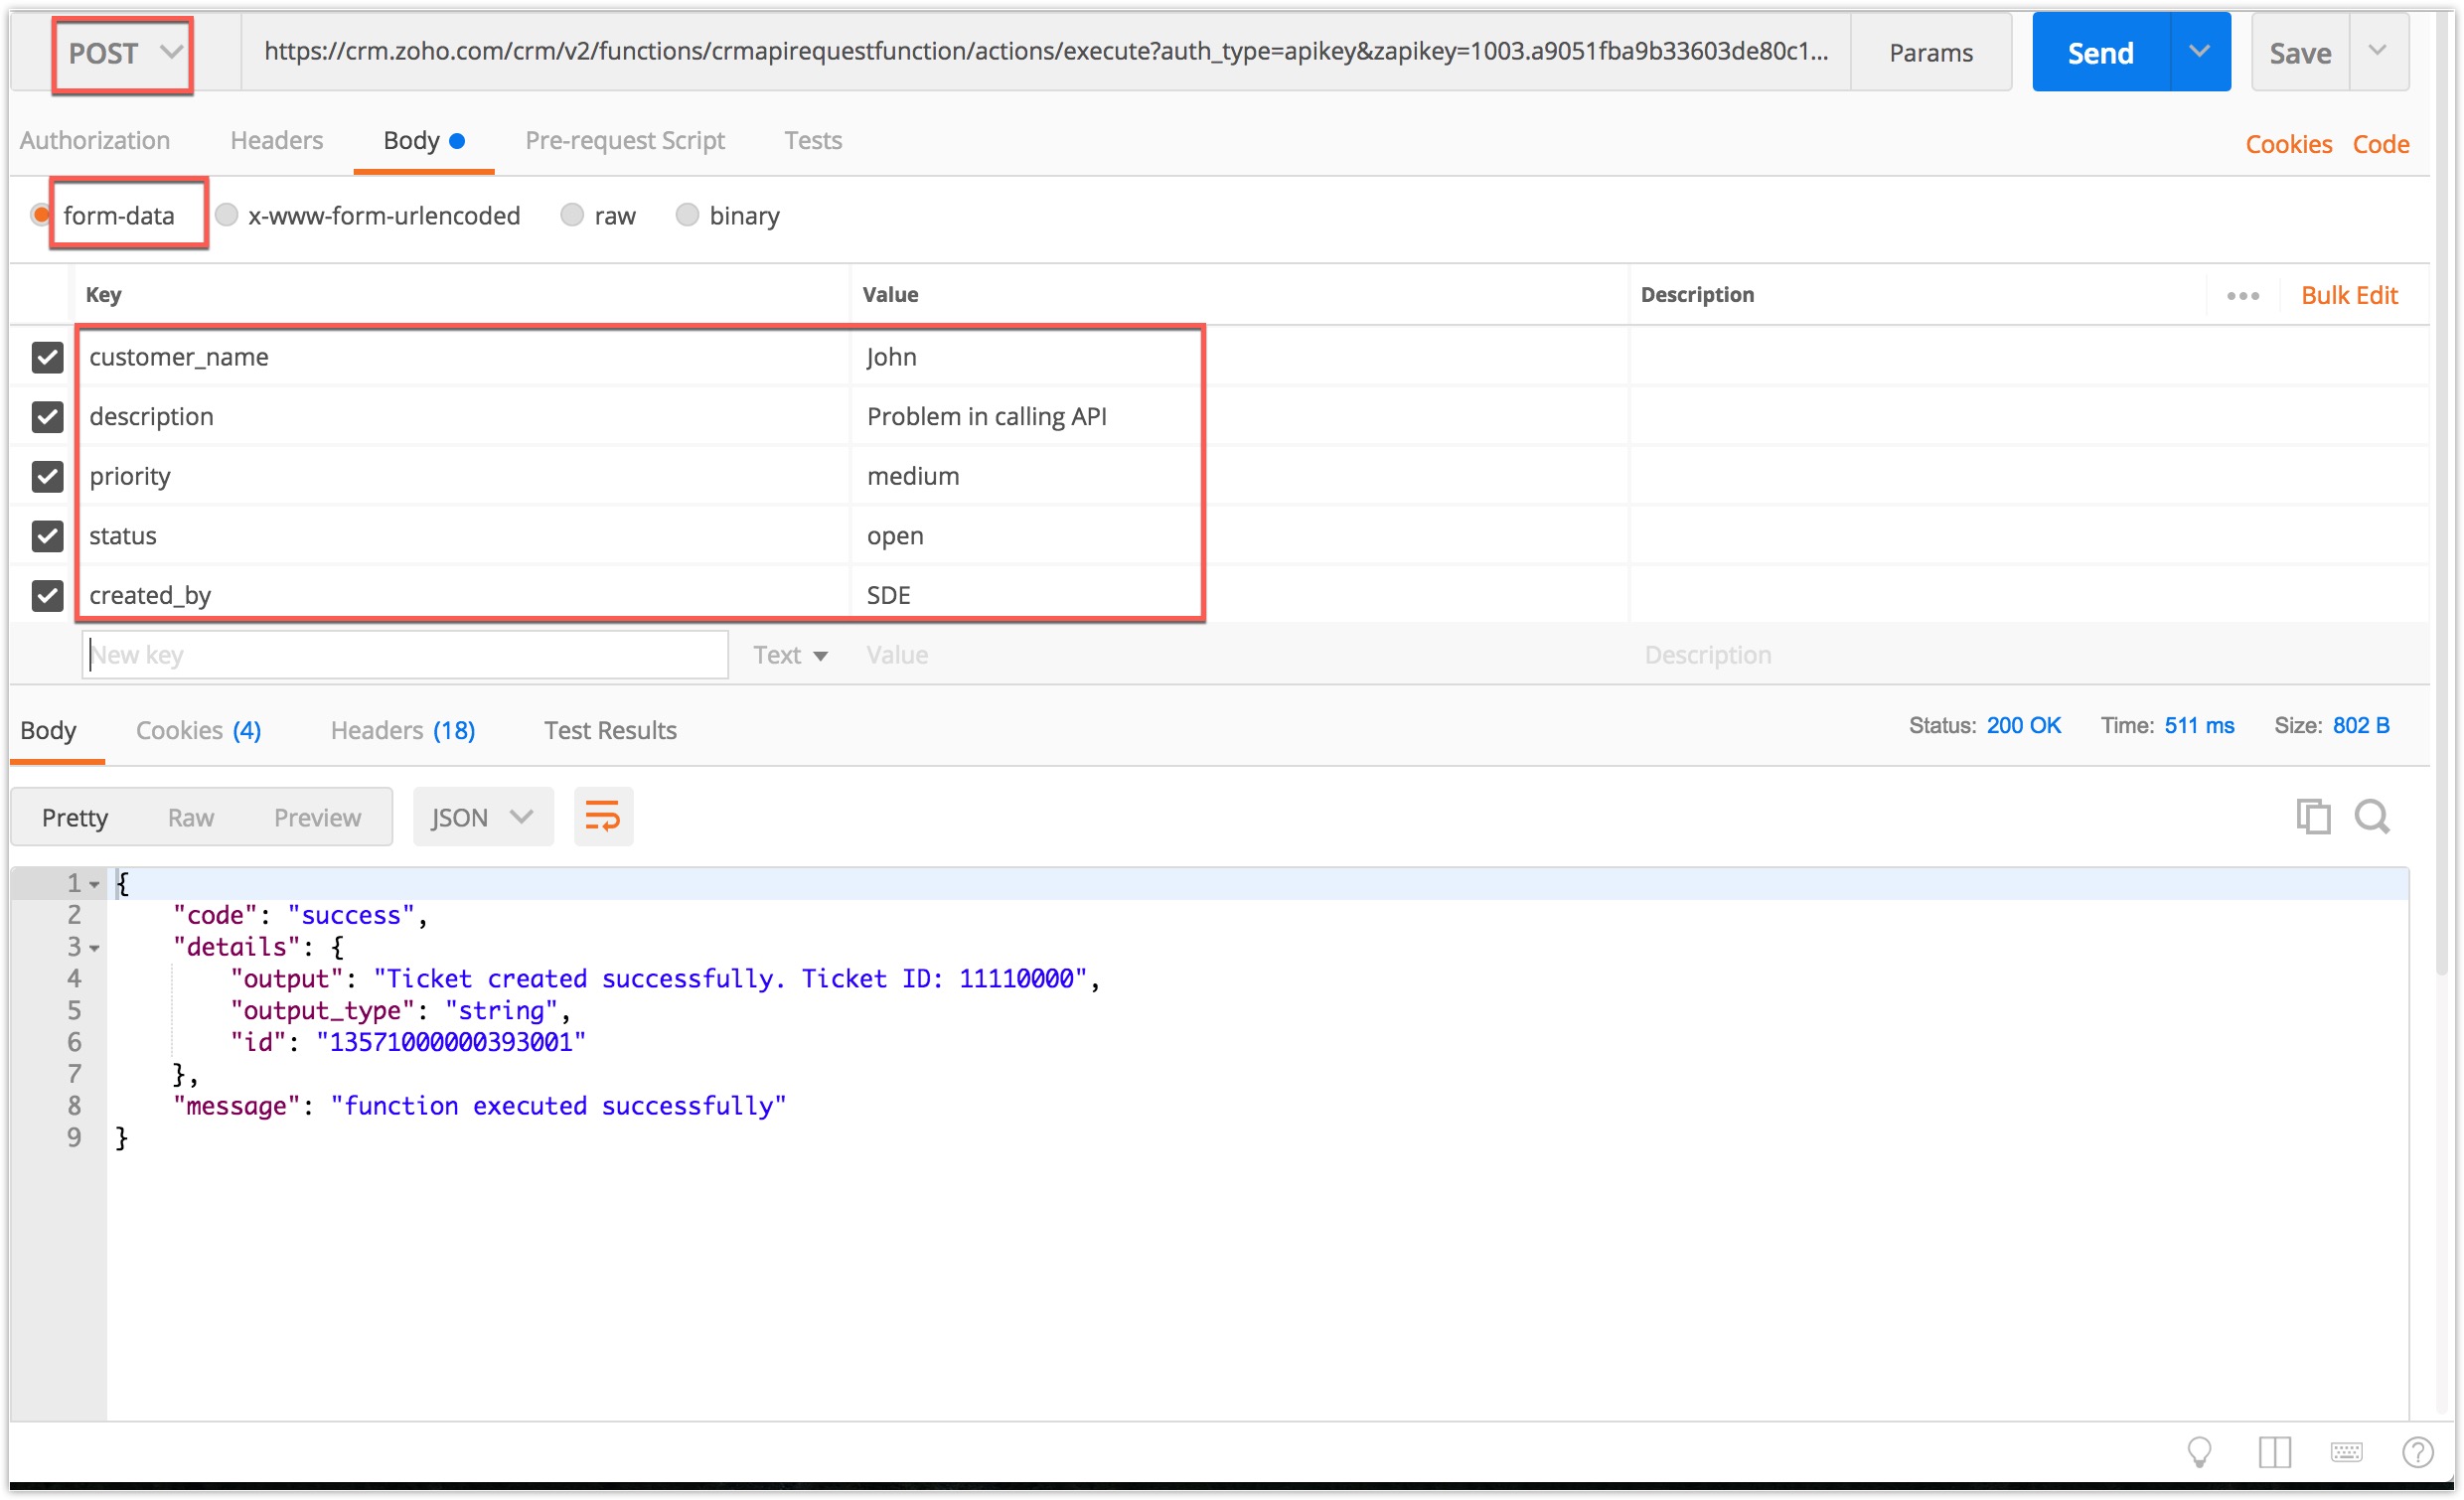This screenshot has width=2464, height=1500.
Task: Toggle two-pane view icon in bottom bar
Action: click(2274, 1451)
